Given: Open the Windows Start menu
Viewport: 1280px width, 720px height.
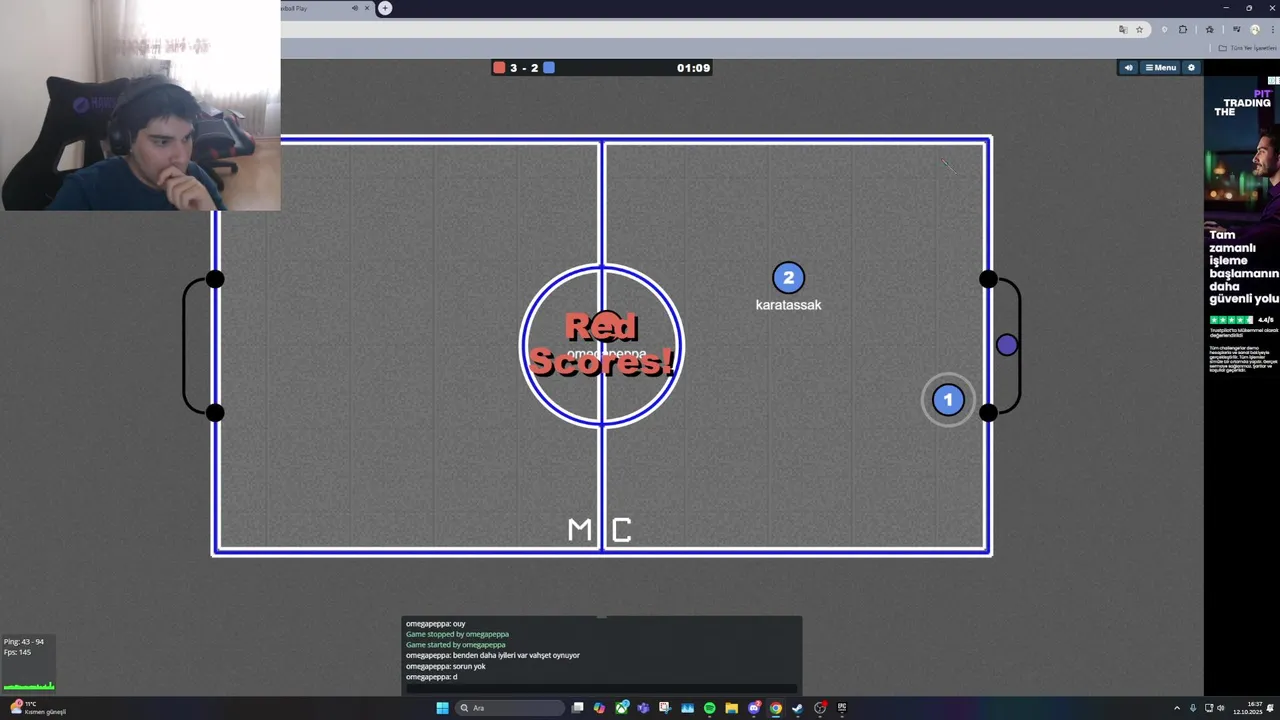Looking at the screenshot, I should coord(442,708).
